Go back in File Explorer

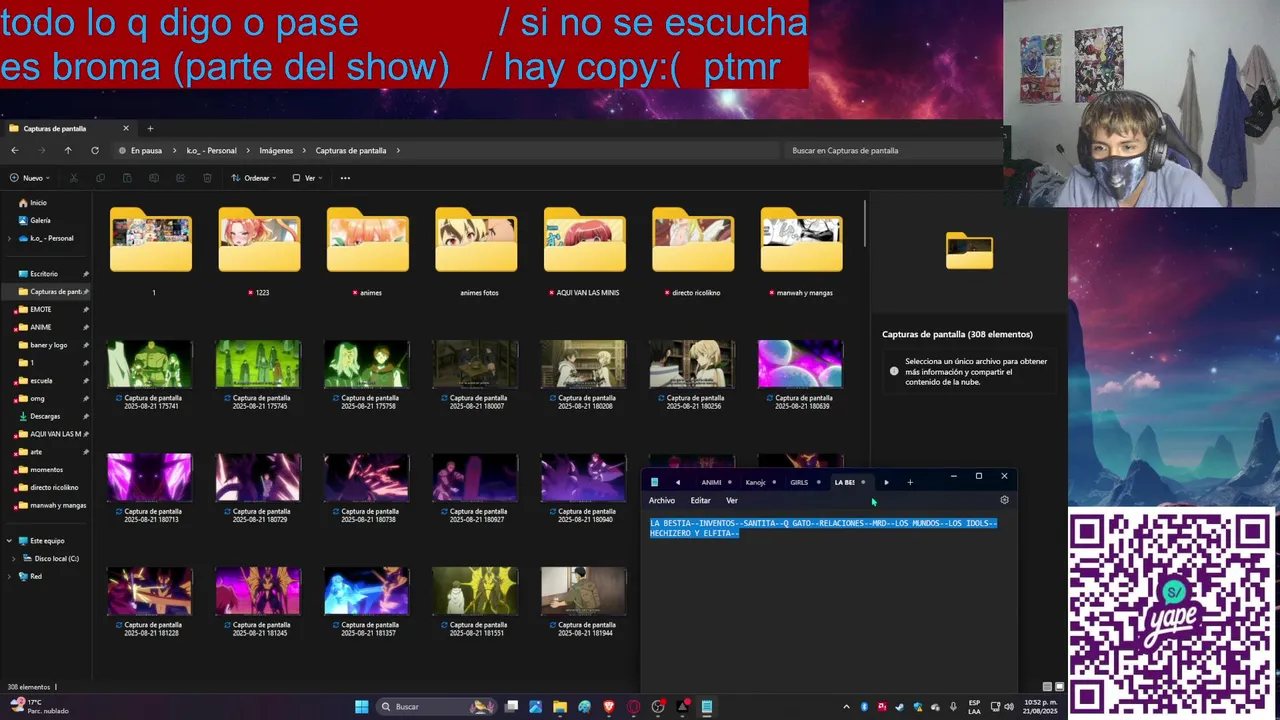point(14,150)
